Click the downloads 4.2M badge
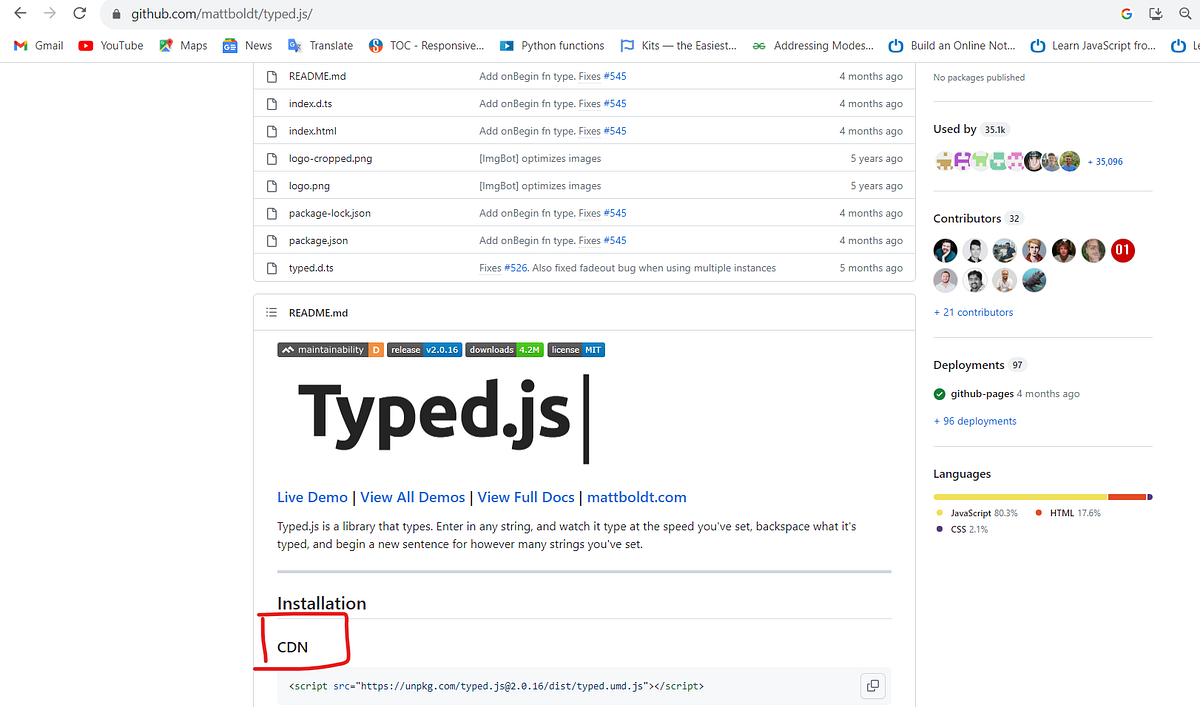 [504, 349]
